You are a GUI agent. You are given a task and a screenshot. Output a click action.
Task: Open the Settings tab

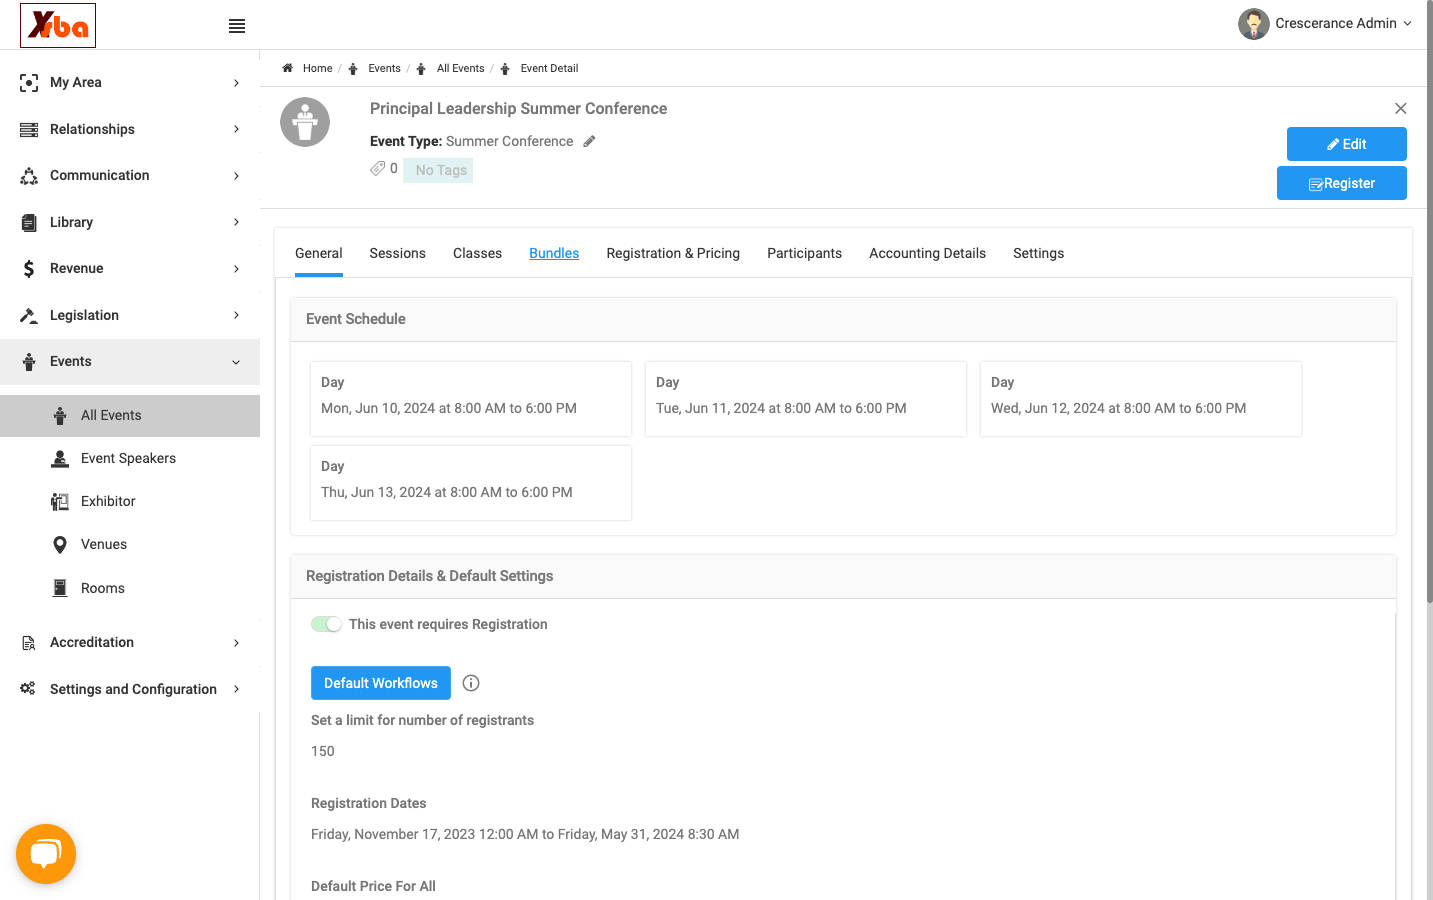pos(1038,253)
